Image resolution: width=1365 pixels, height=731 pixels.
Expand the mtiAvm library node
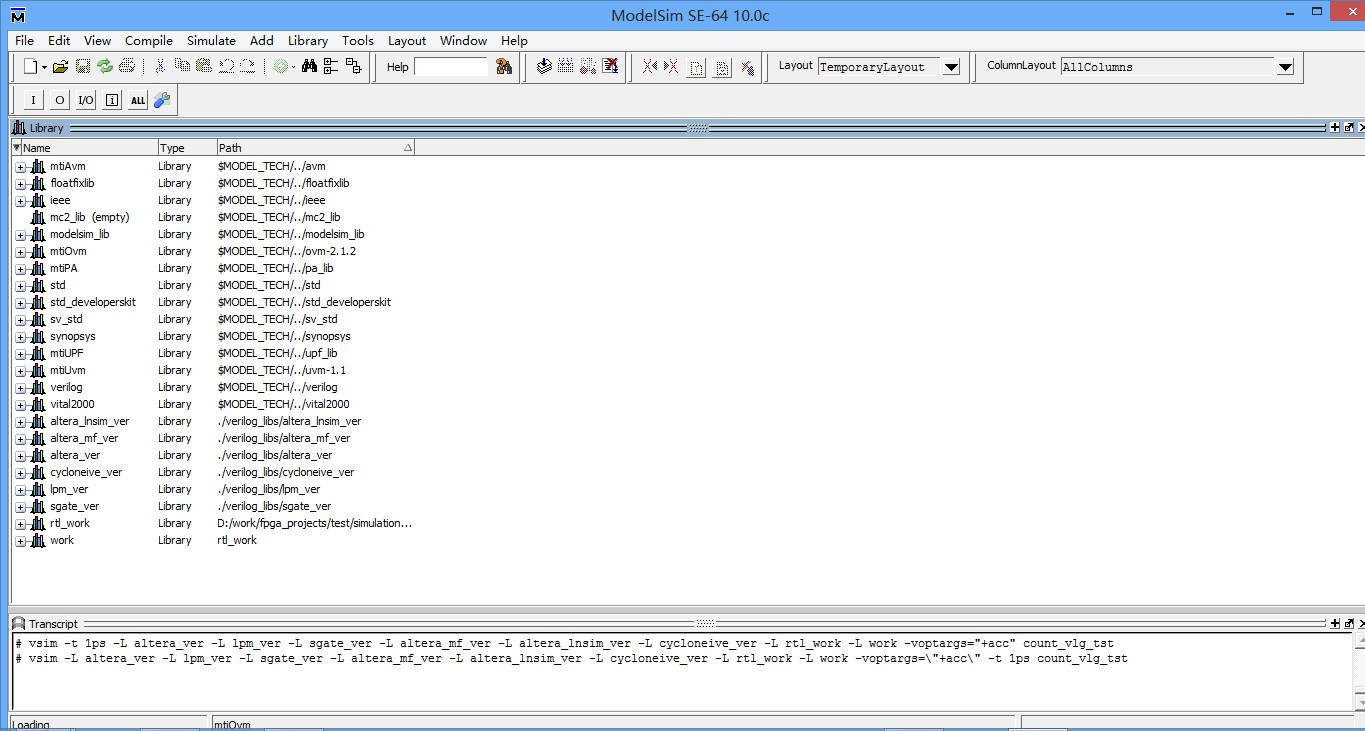(x=20, y=167)
